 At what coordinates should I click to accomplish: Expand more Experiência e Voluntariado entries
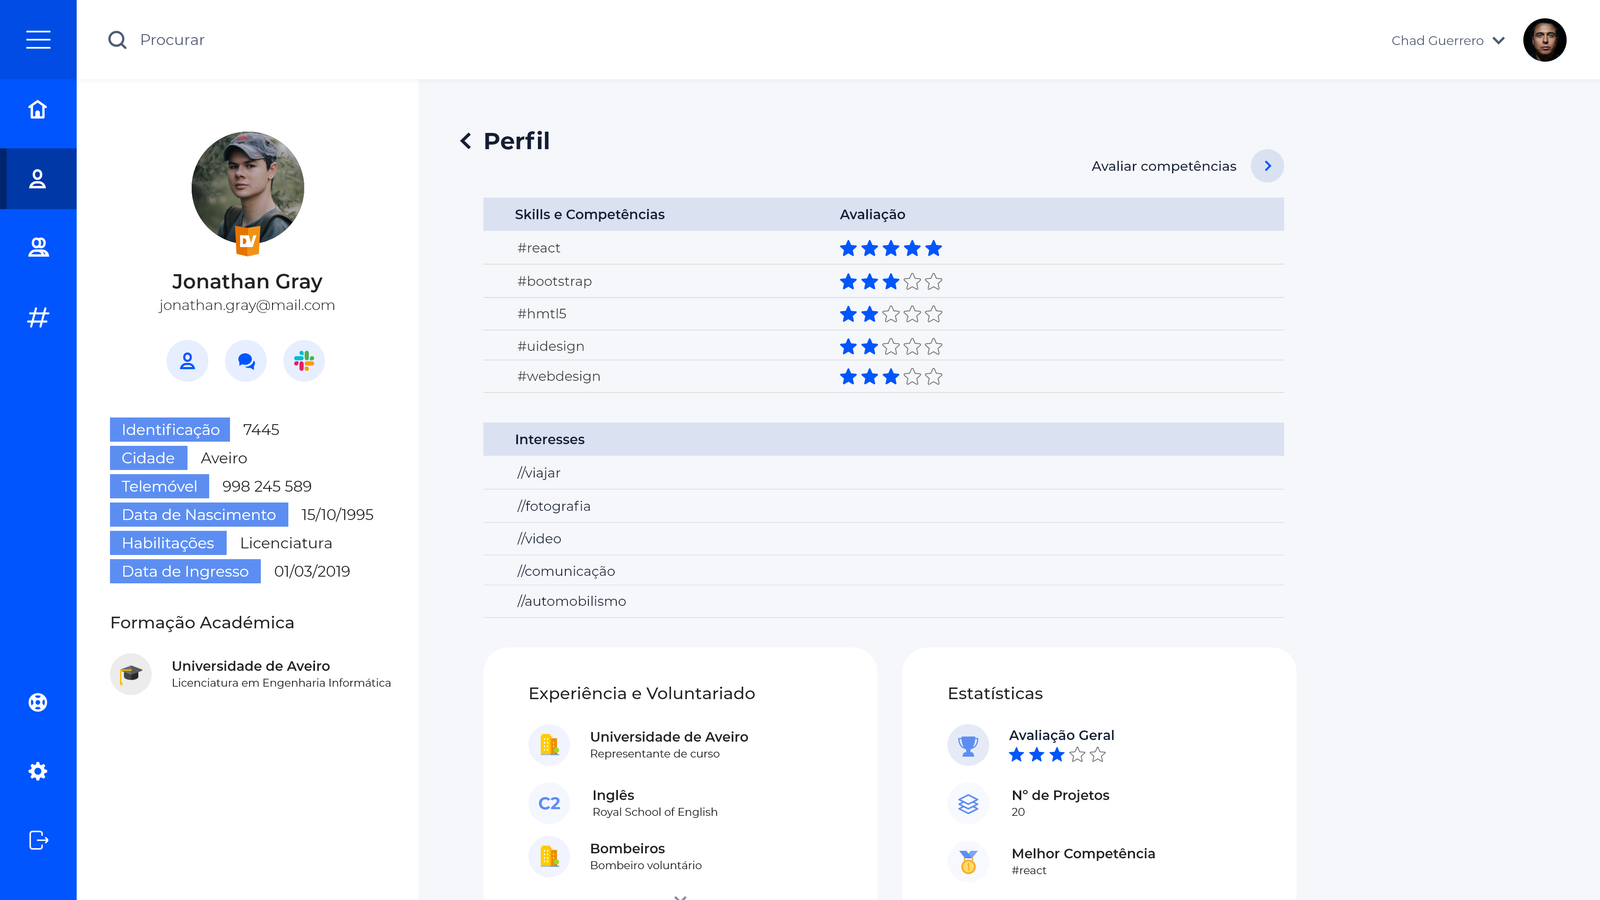point(680,896)
